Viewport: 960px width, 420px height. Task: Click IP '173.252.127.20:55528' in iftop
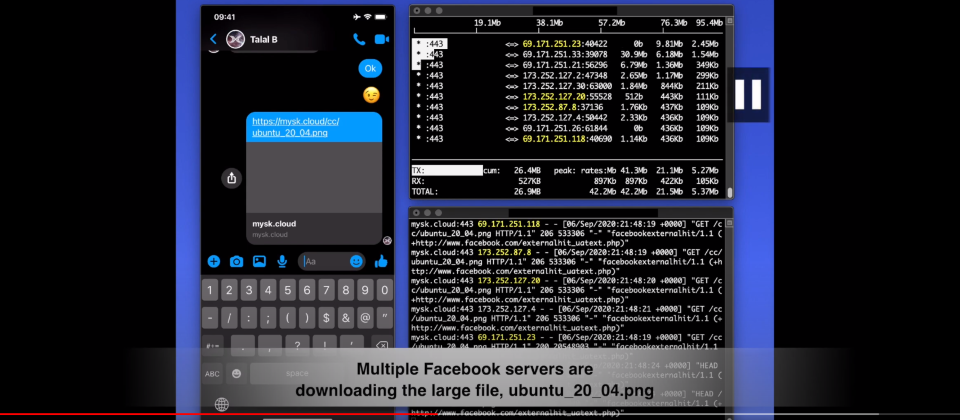coord(567,97)
